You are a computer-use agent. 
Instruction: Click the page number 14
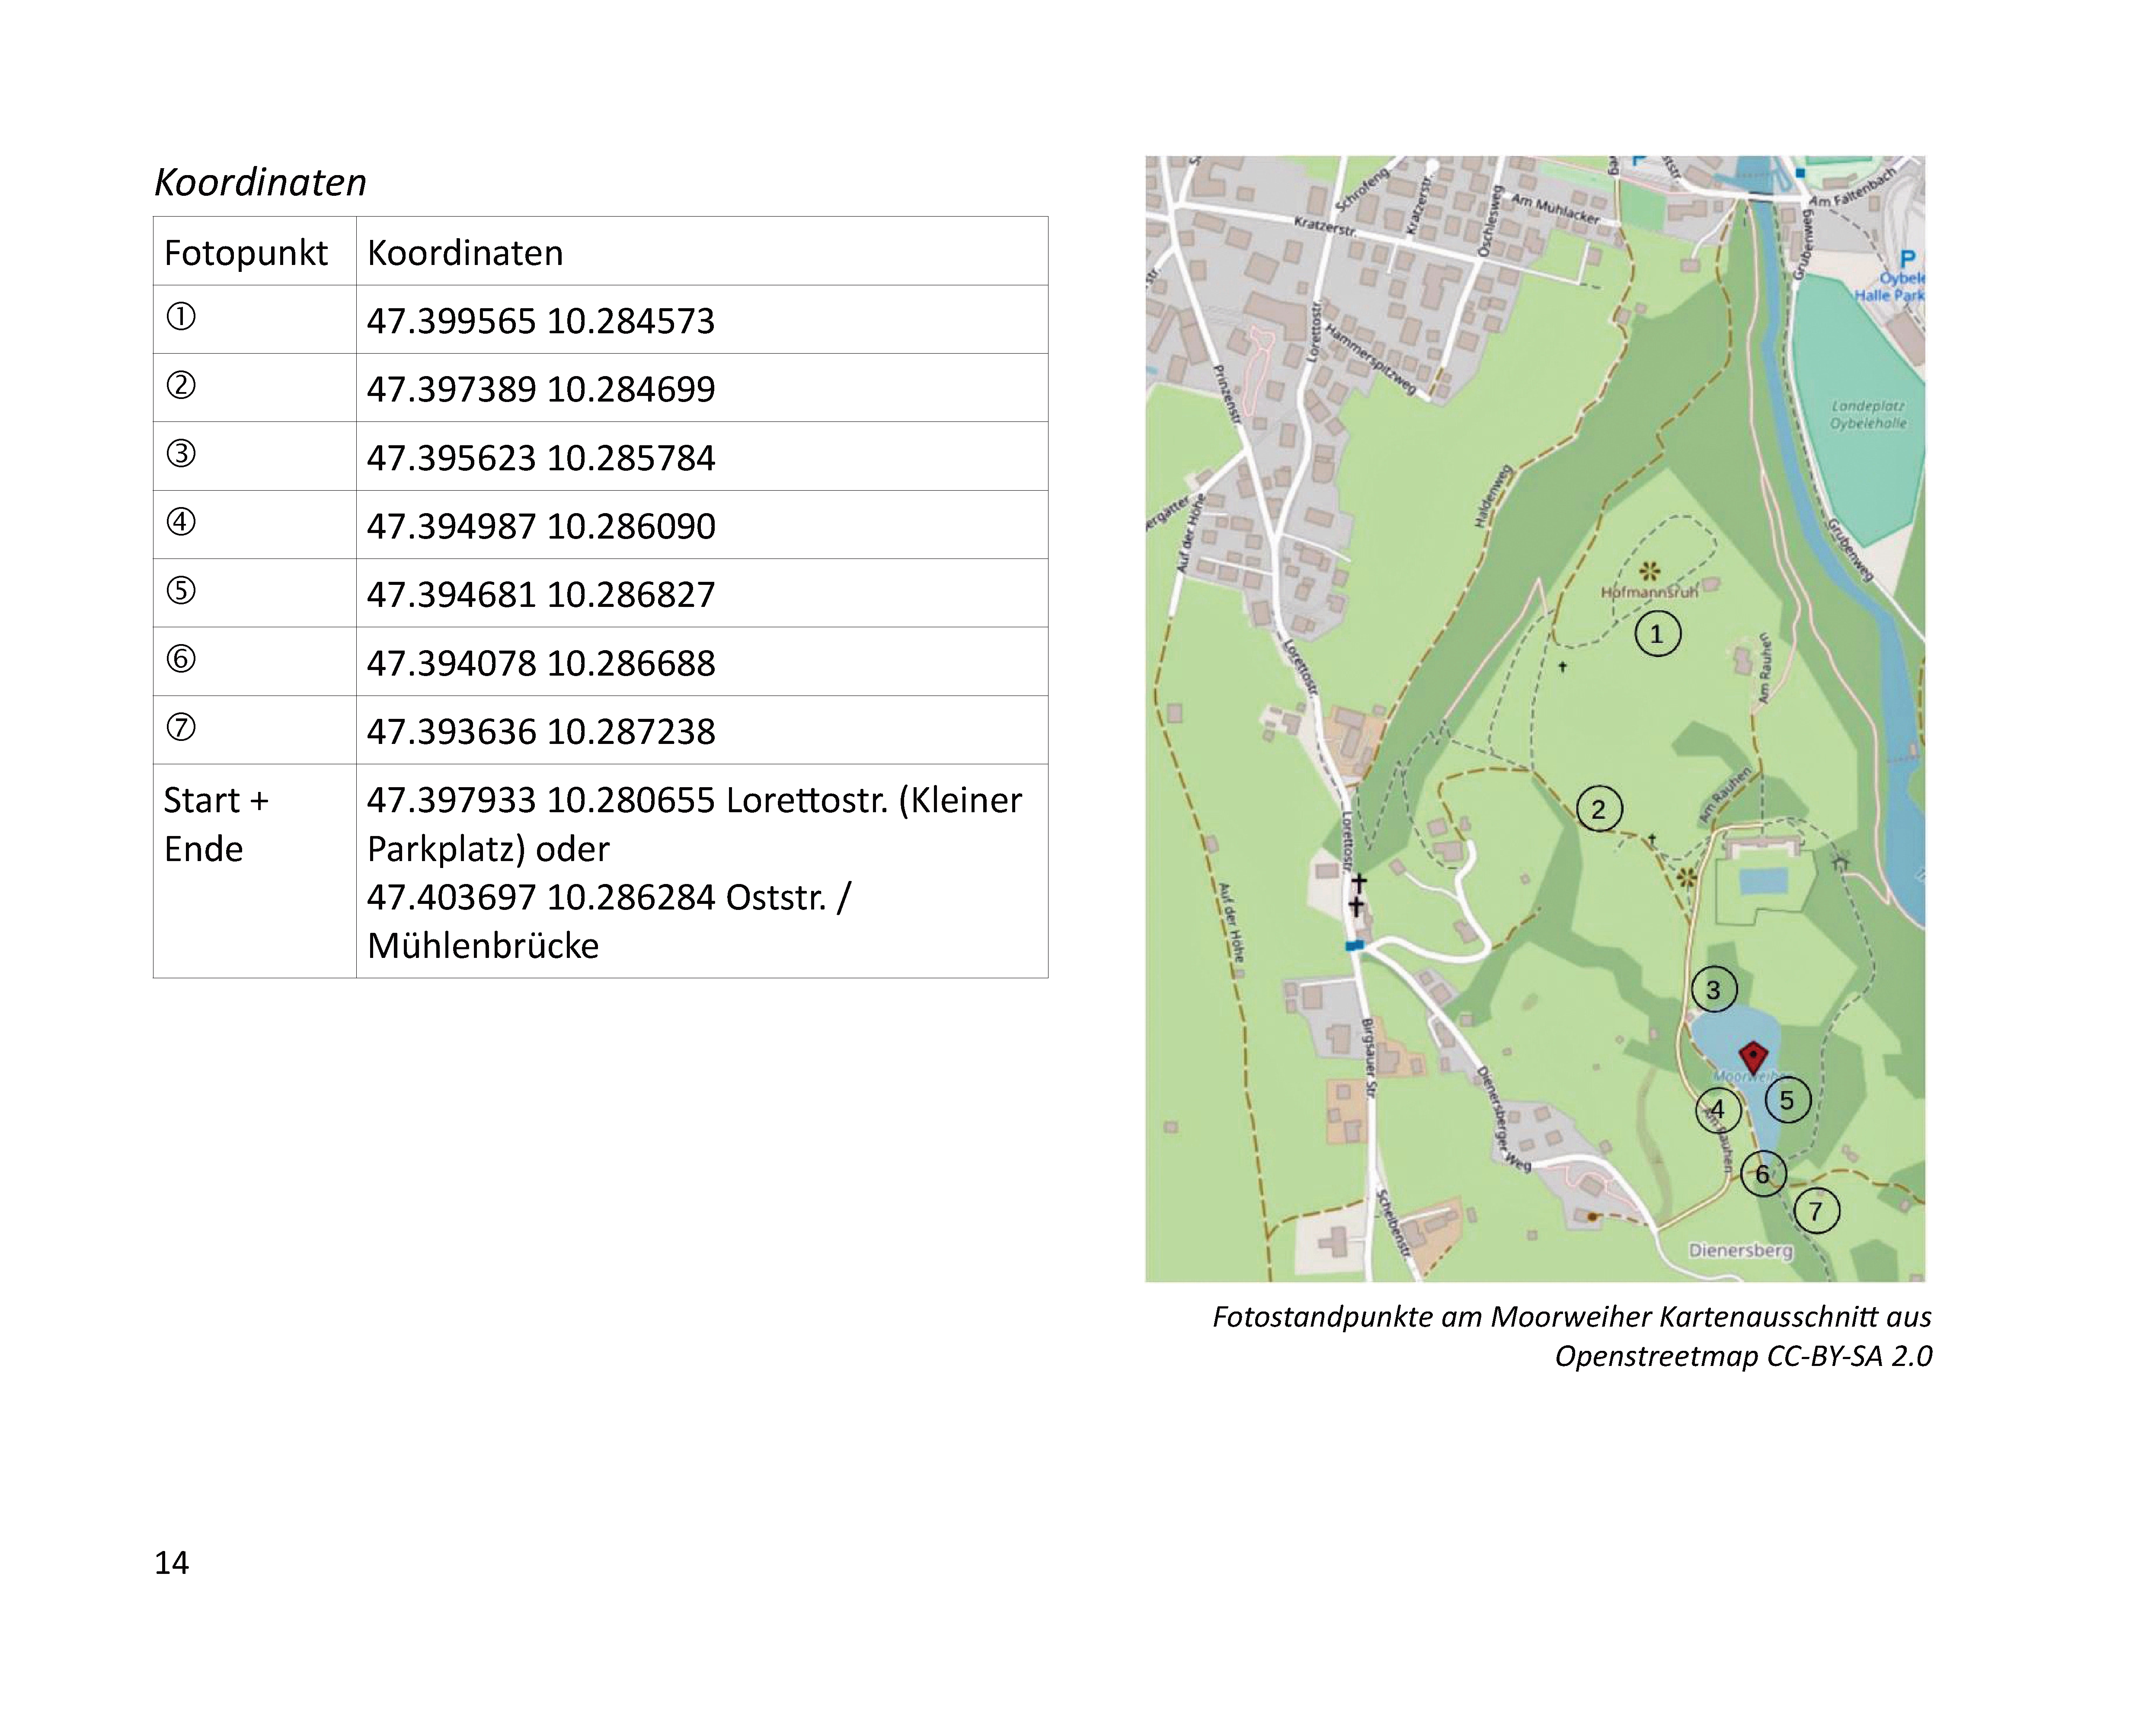click(172, 1563)
